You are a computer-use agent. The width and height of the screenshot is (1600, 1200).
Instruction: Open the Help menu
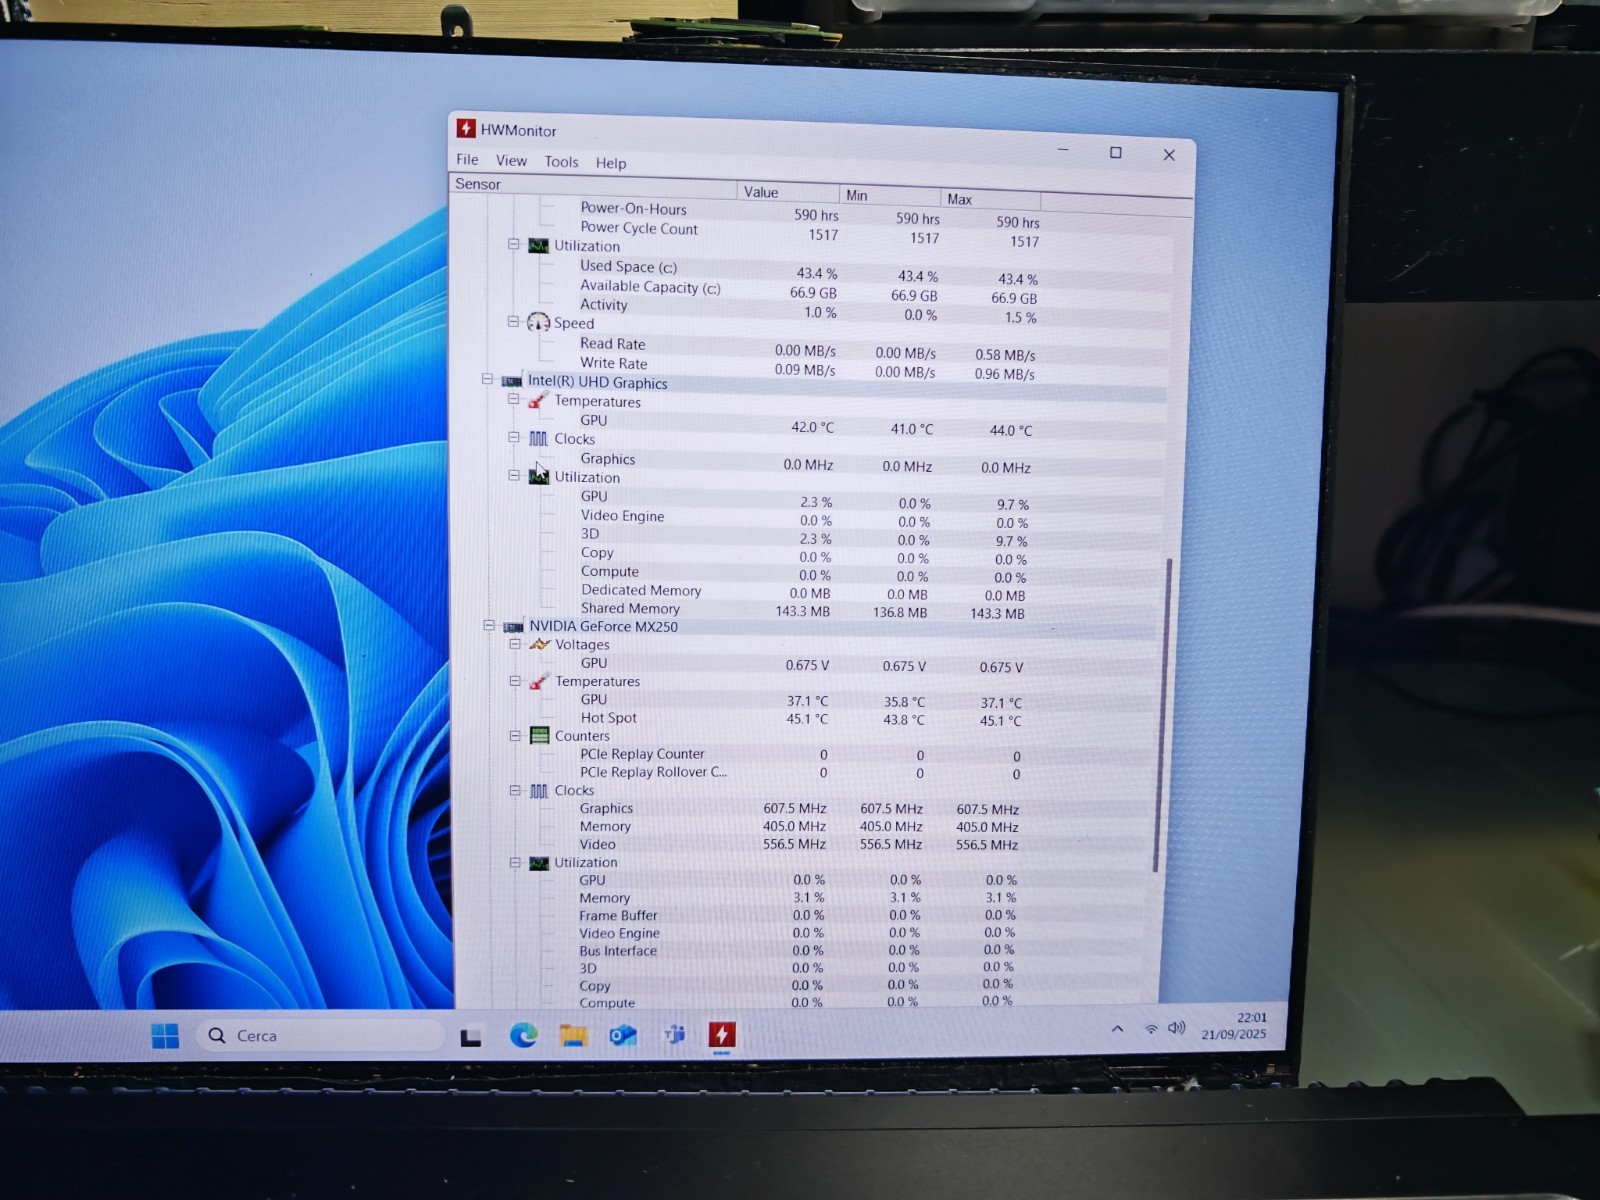click(611, 163)
